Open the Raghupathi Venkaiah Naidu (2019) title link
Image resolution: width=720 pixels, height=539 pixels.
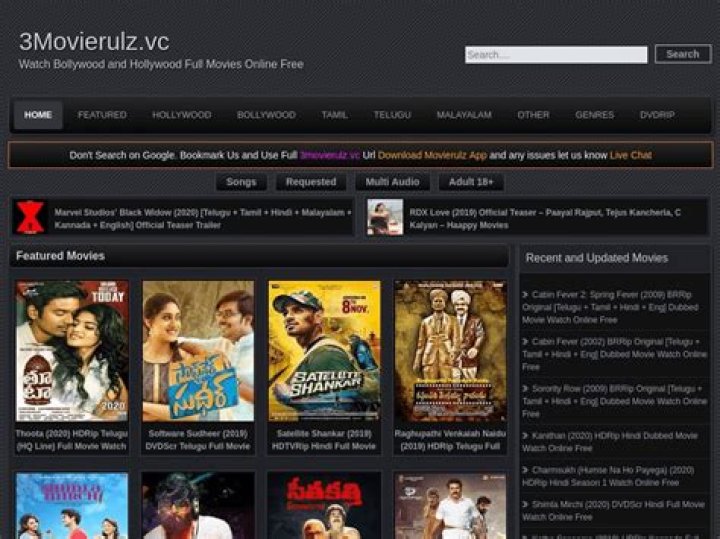450,440
